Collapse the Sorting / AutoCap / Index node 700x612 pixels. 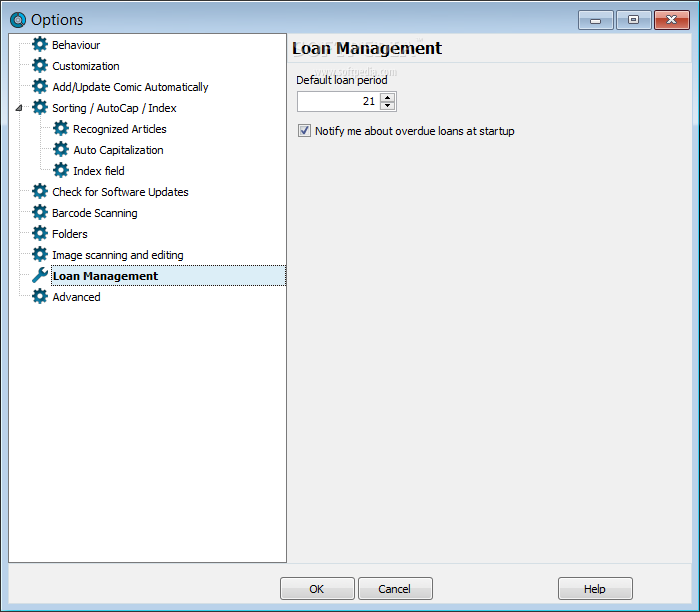click(19, 108)
